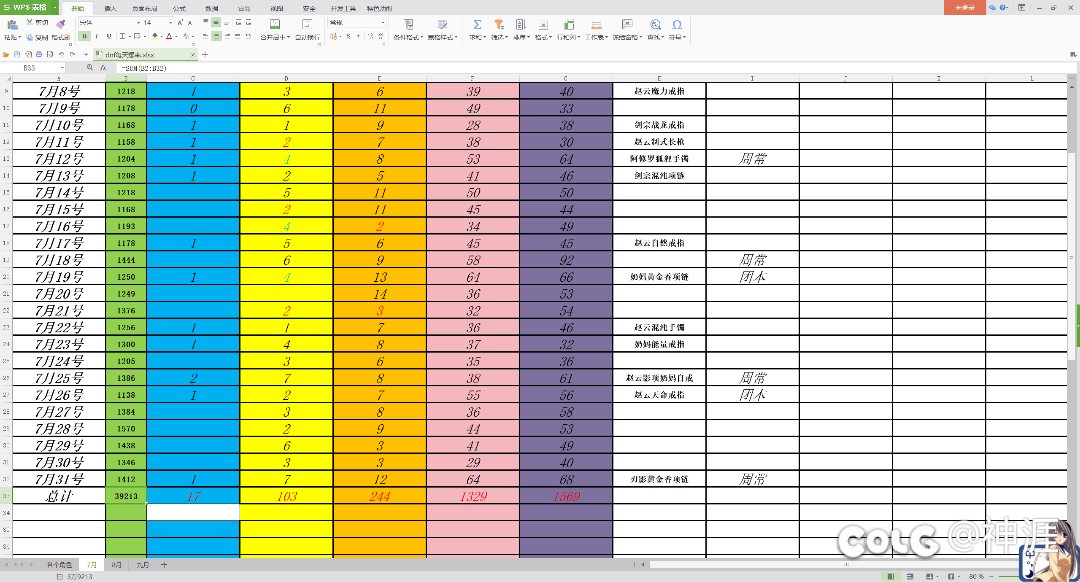Open the Merge and Center dropdown arrow
This screenshot has height=582, width=1080.
288,37
